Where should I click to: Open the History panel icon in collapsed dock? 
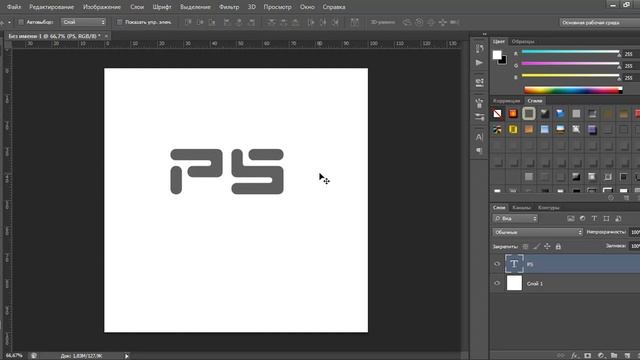[480, 49]
